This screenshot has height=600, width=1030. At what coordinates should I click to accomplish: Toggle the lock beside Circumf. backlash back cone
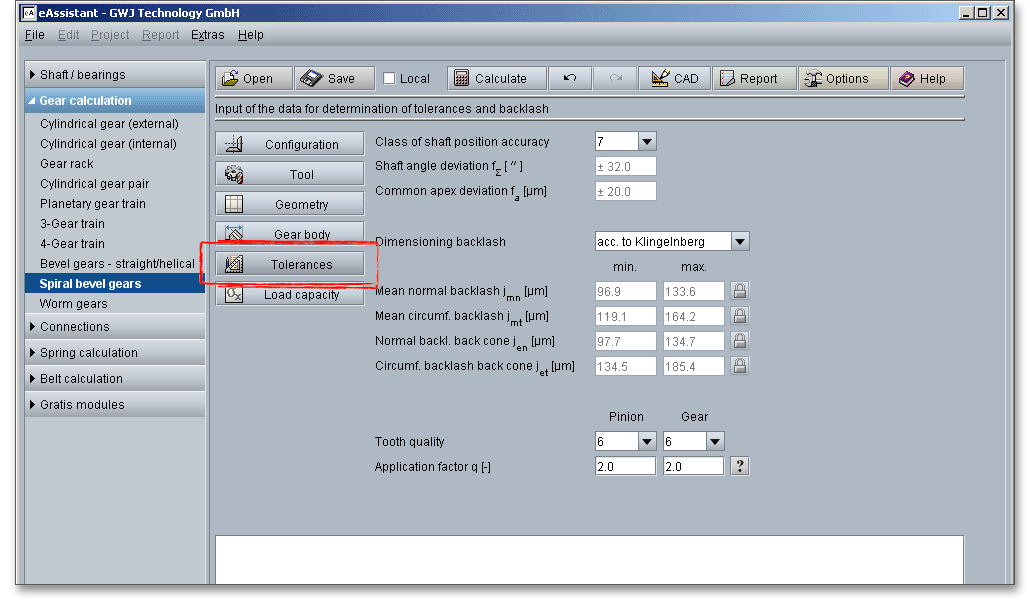tap(739, 366)
